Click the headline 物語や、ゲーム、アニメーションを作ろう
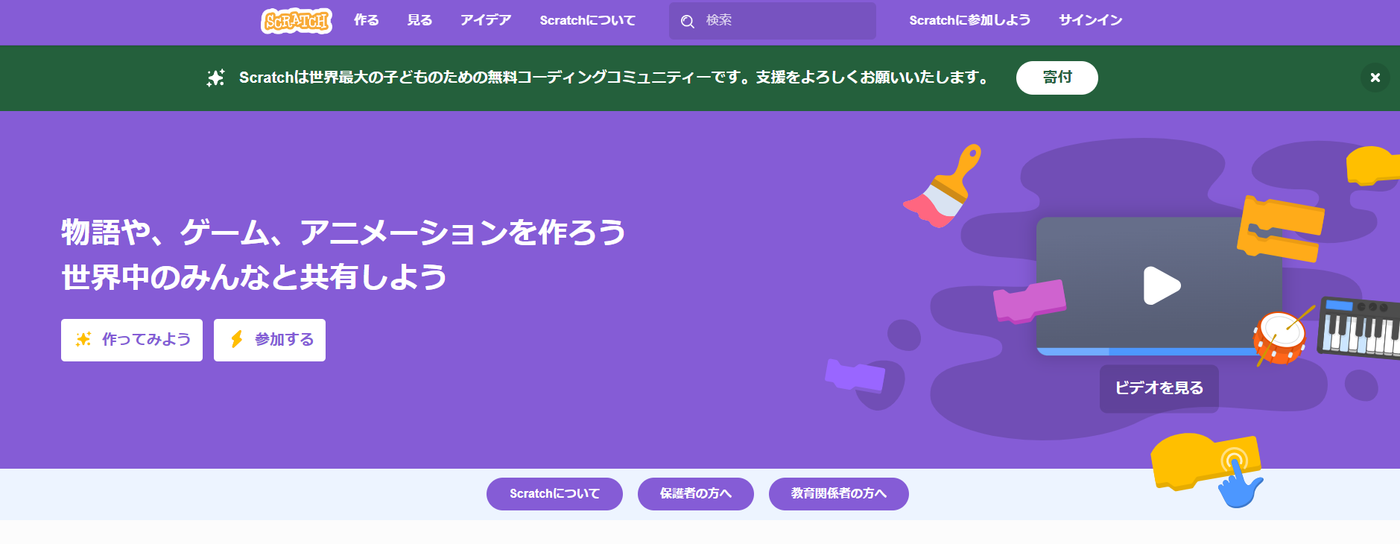Viewport: 1400px width, 544px height. click(344, 233)
